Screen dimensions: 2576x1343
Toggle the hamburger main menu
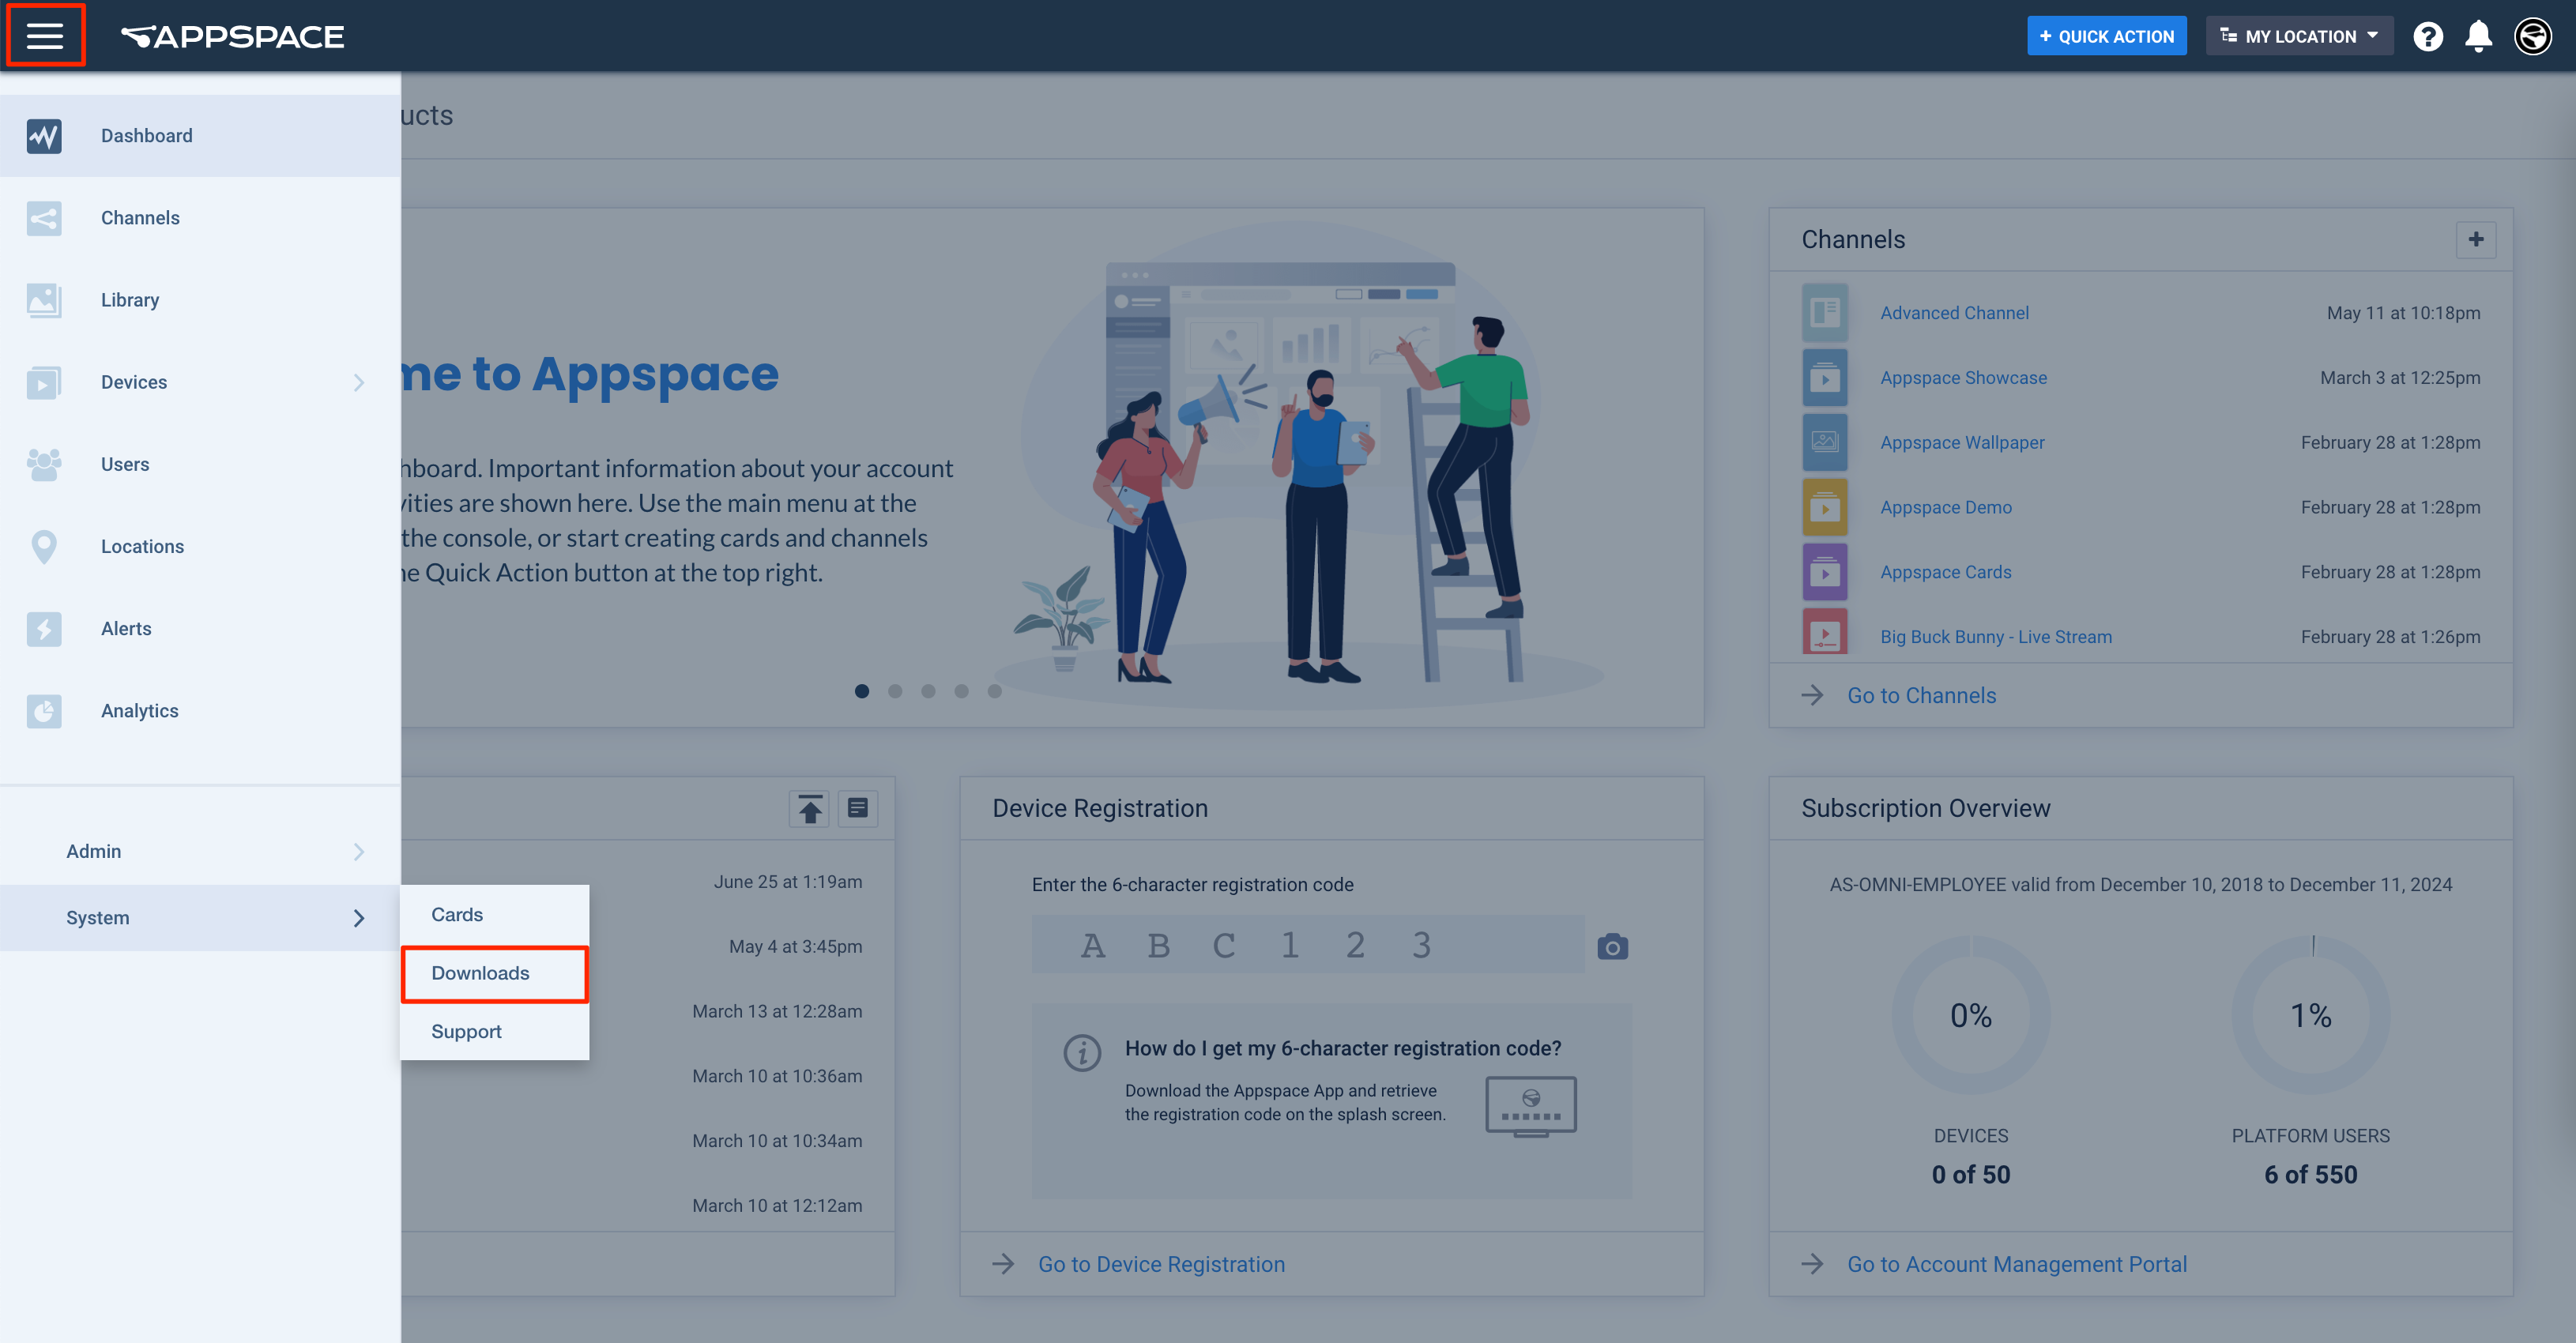(45, 36)
